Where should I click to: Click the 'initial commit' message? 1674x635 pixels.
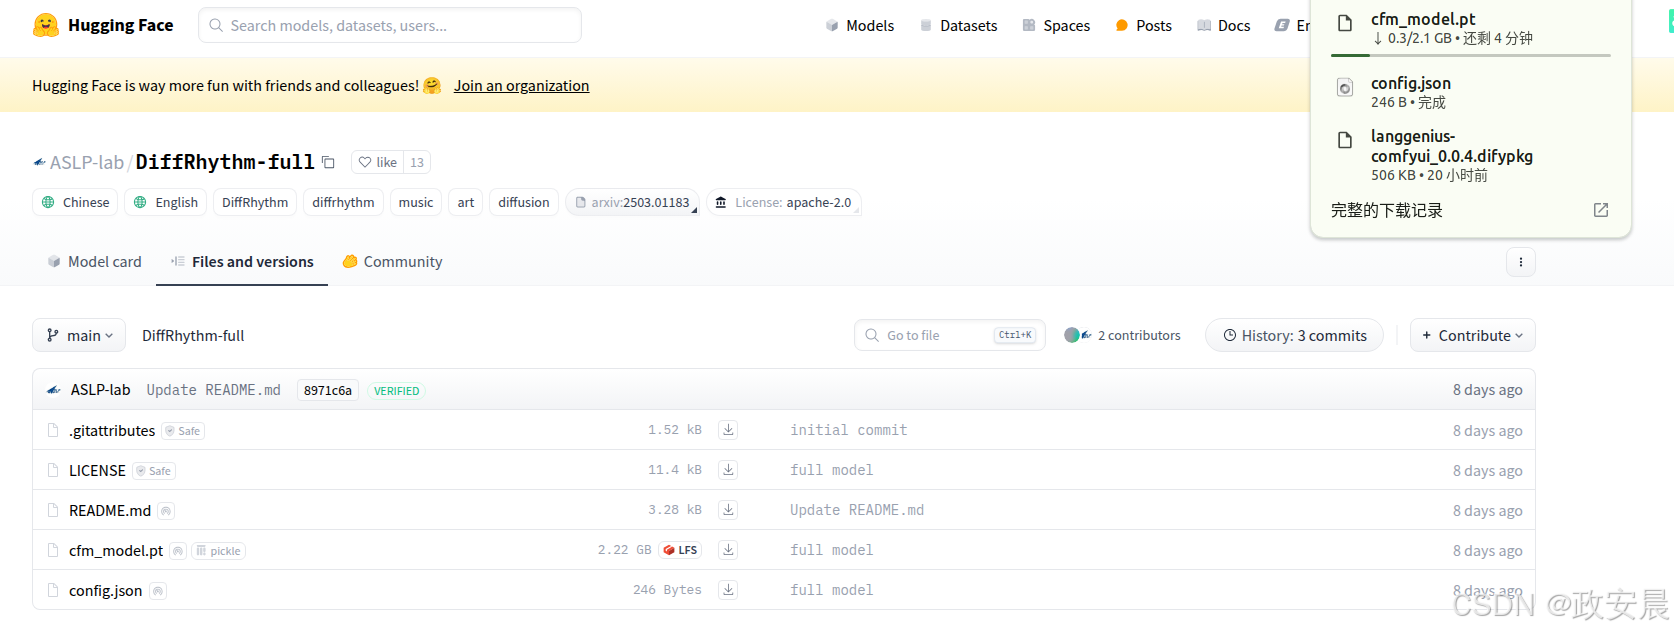[849, 430]
